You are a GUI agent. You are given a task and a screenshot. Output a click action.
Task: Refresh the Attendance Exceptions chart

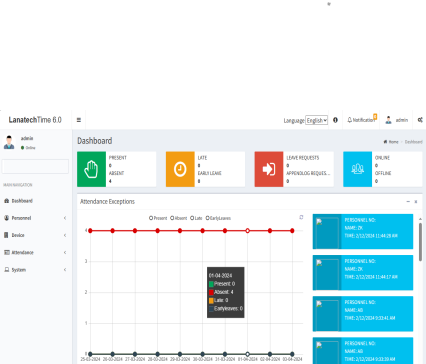(x=301, y=217)
